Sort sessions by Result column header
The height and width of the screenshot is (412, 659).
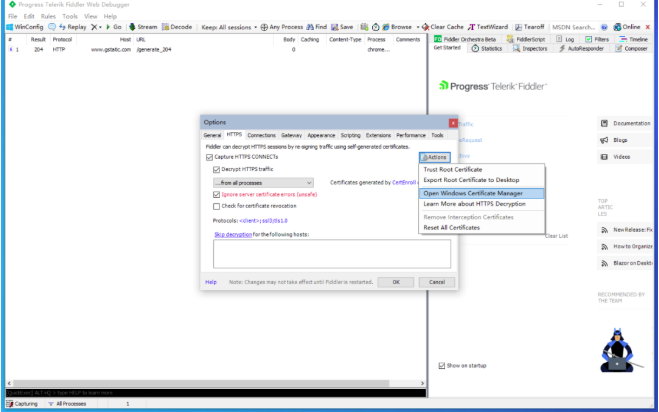pyautogui.click(x=38, y=40)
